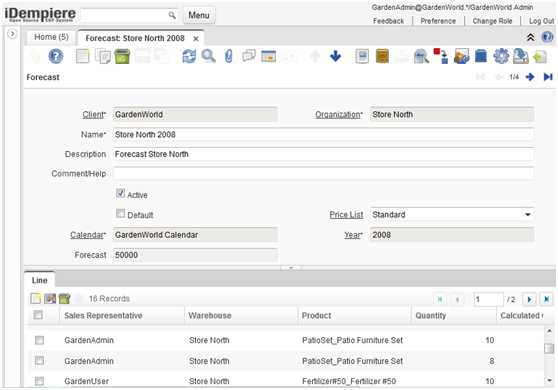Open the Process gear icon
558x390 pixels.
click(501, 56)
